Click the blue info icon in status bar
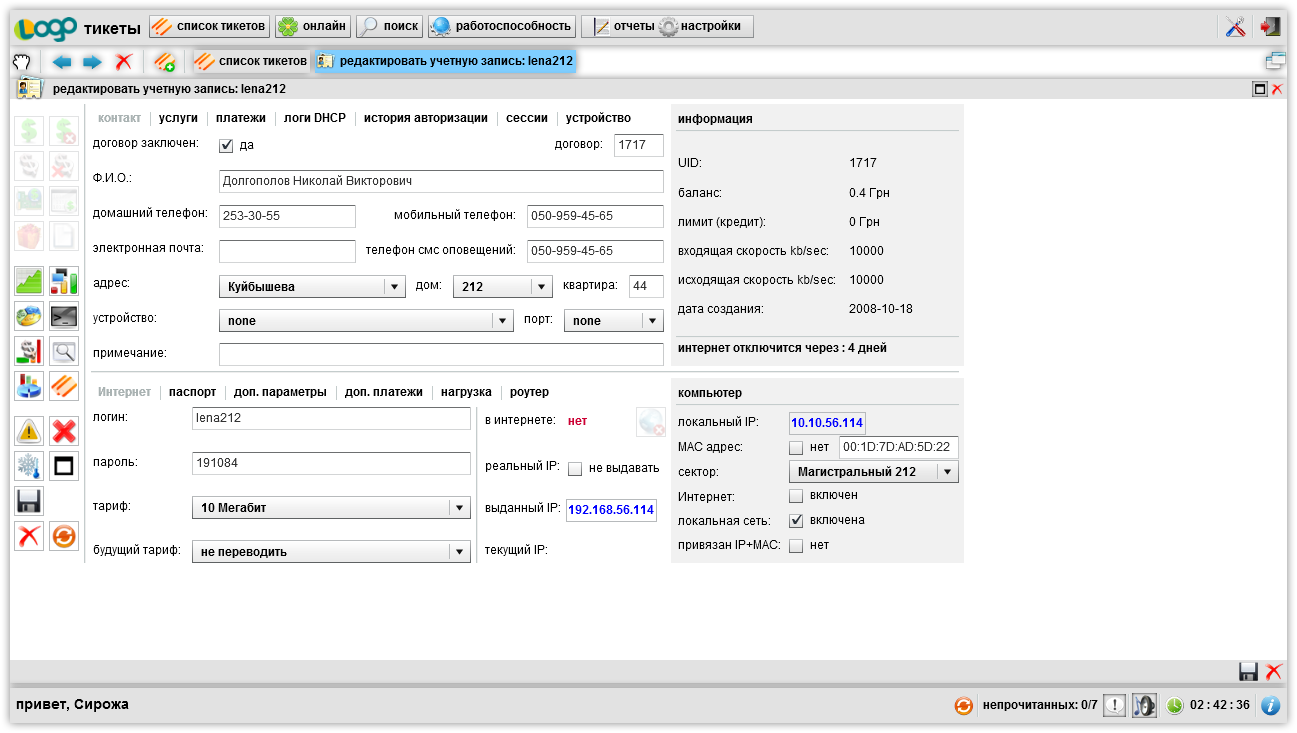 pos(1270,705)
